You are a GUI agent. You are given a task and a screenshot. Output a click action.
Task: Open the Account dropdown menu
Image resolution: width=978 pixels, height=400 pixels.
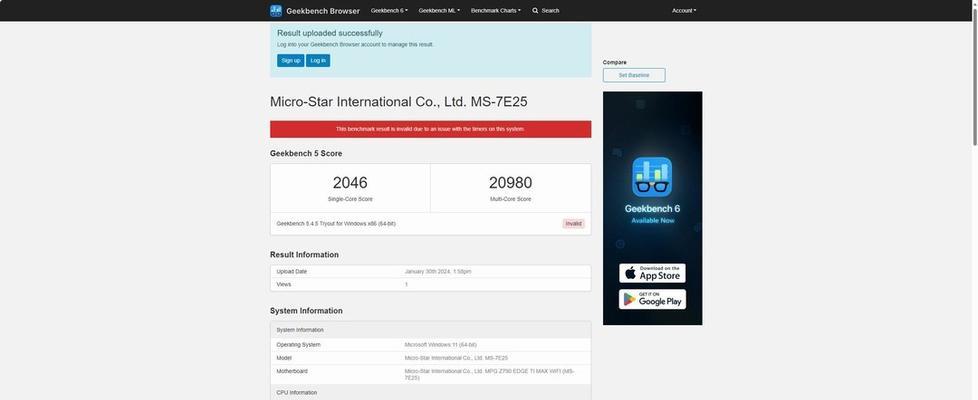click(684, 11)
